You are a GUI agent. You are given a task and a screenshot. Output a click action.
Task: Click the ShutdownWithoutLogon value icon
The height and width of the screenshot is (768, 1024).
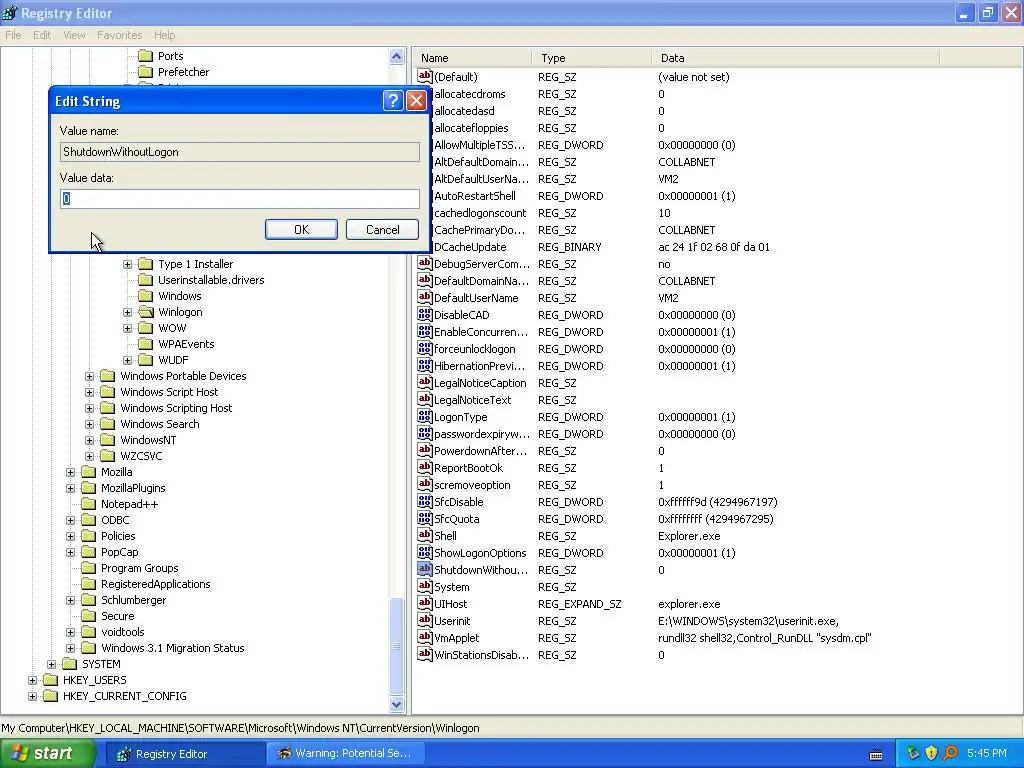pyautogui.click(x=424, y=569)
